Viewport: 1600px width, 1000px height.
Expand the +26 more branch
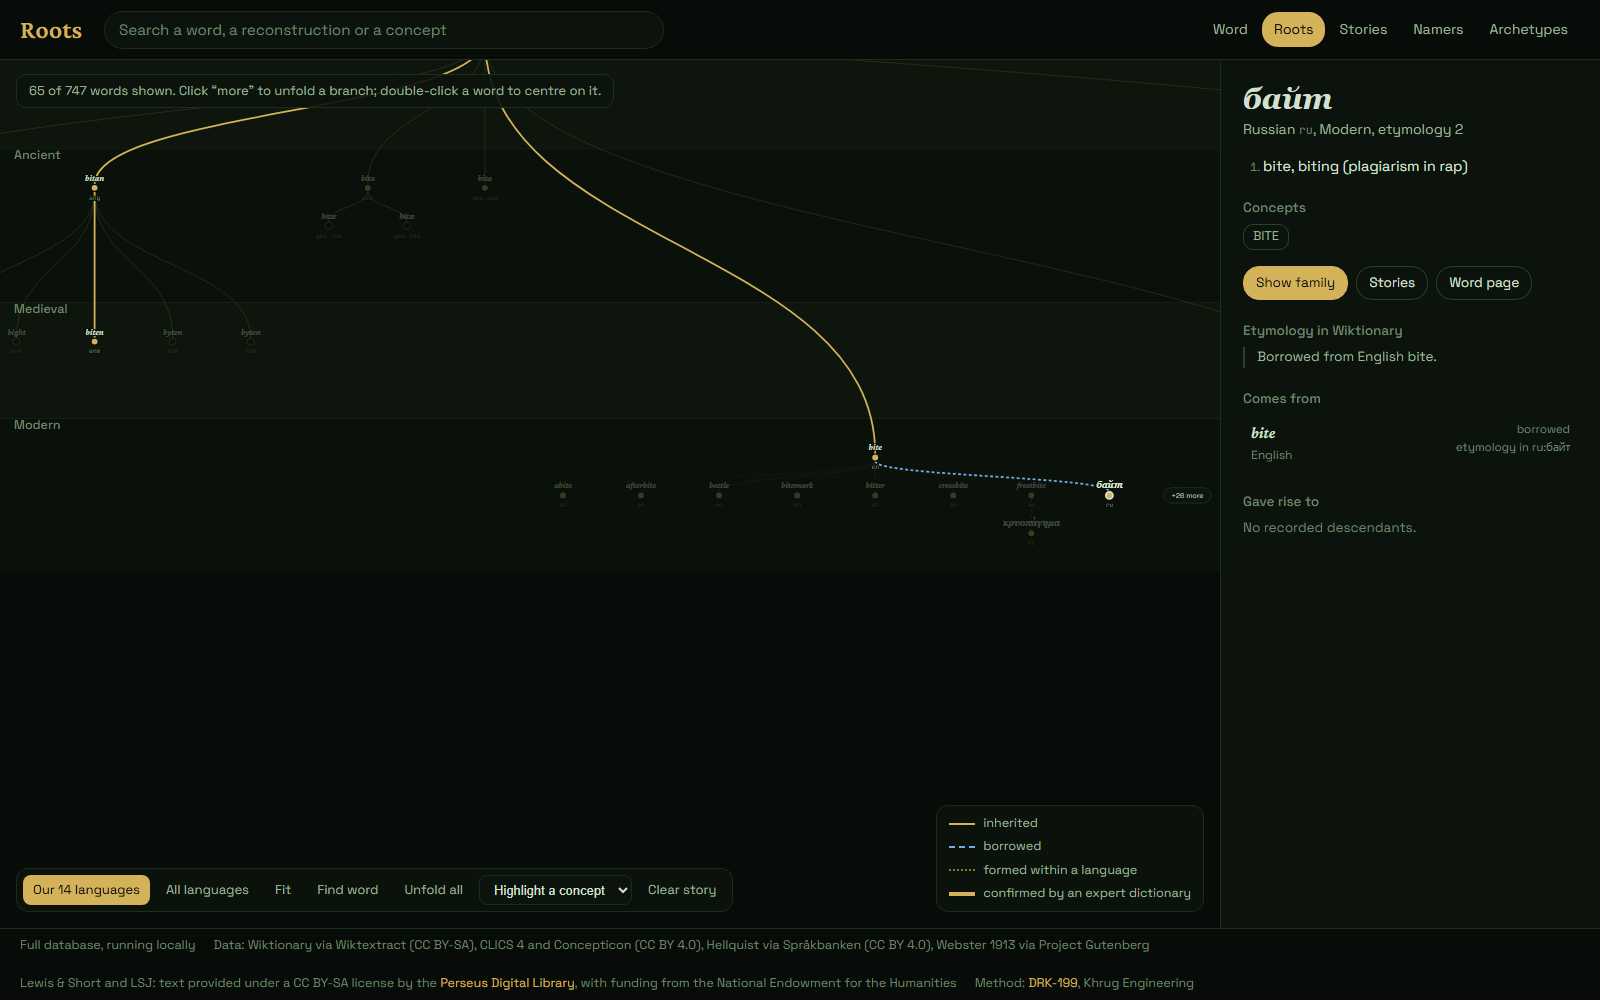[x=1187, y=495]
